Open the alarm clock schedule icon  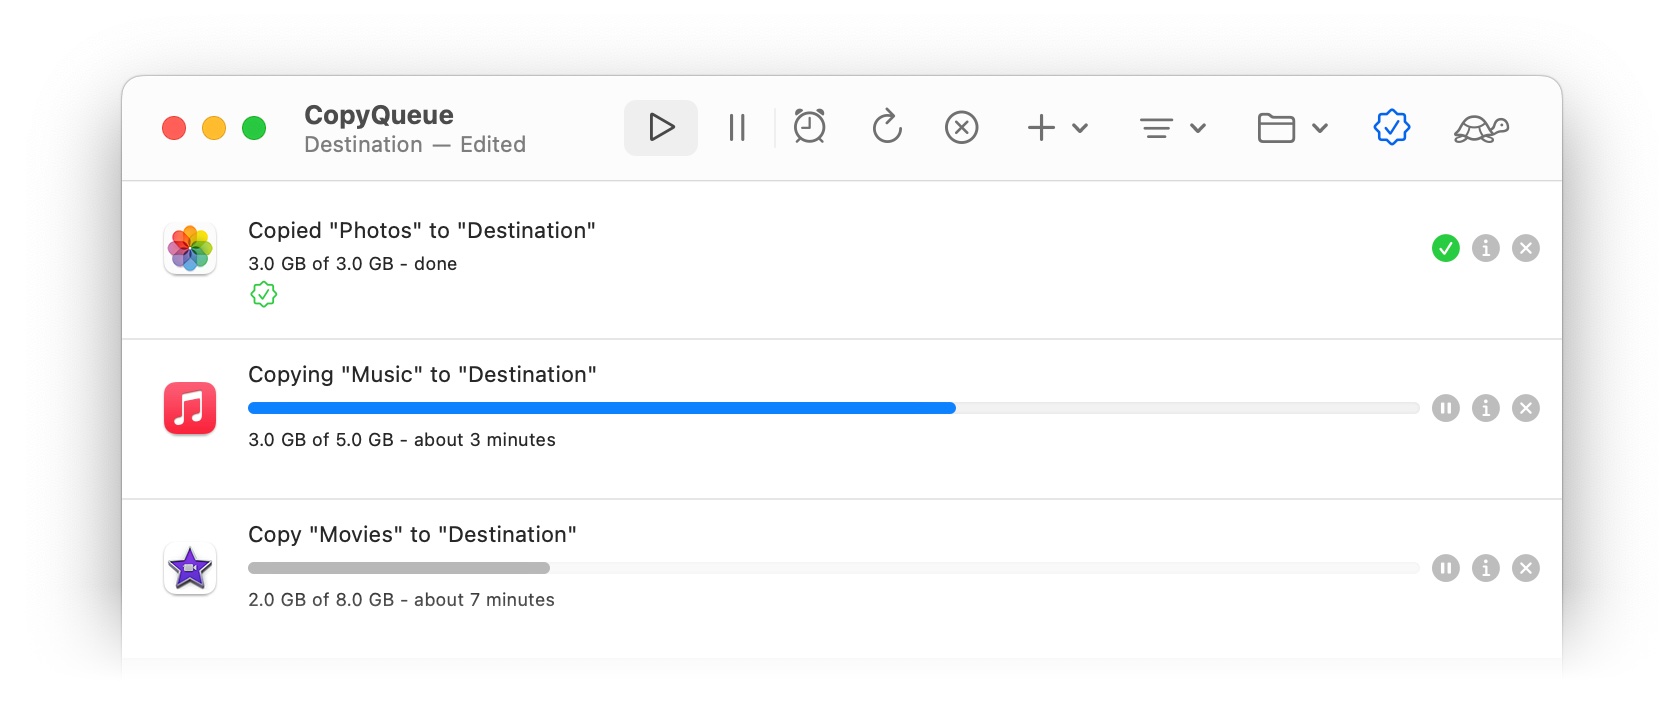click(809, 128)
